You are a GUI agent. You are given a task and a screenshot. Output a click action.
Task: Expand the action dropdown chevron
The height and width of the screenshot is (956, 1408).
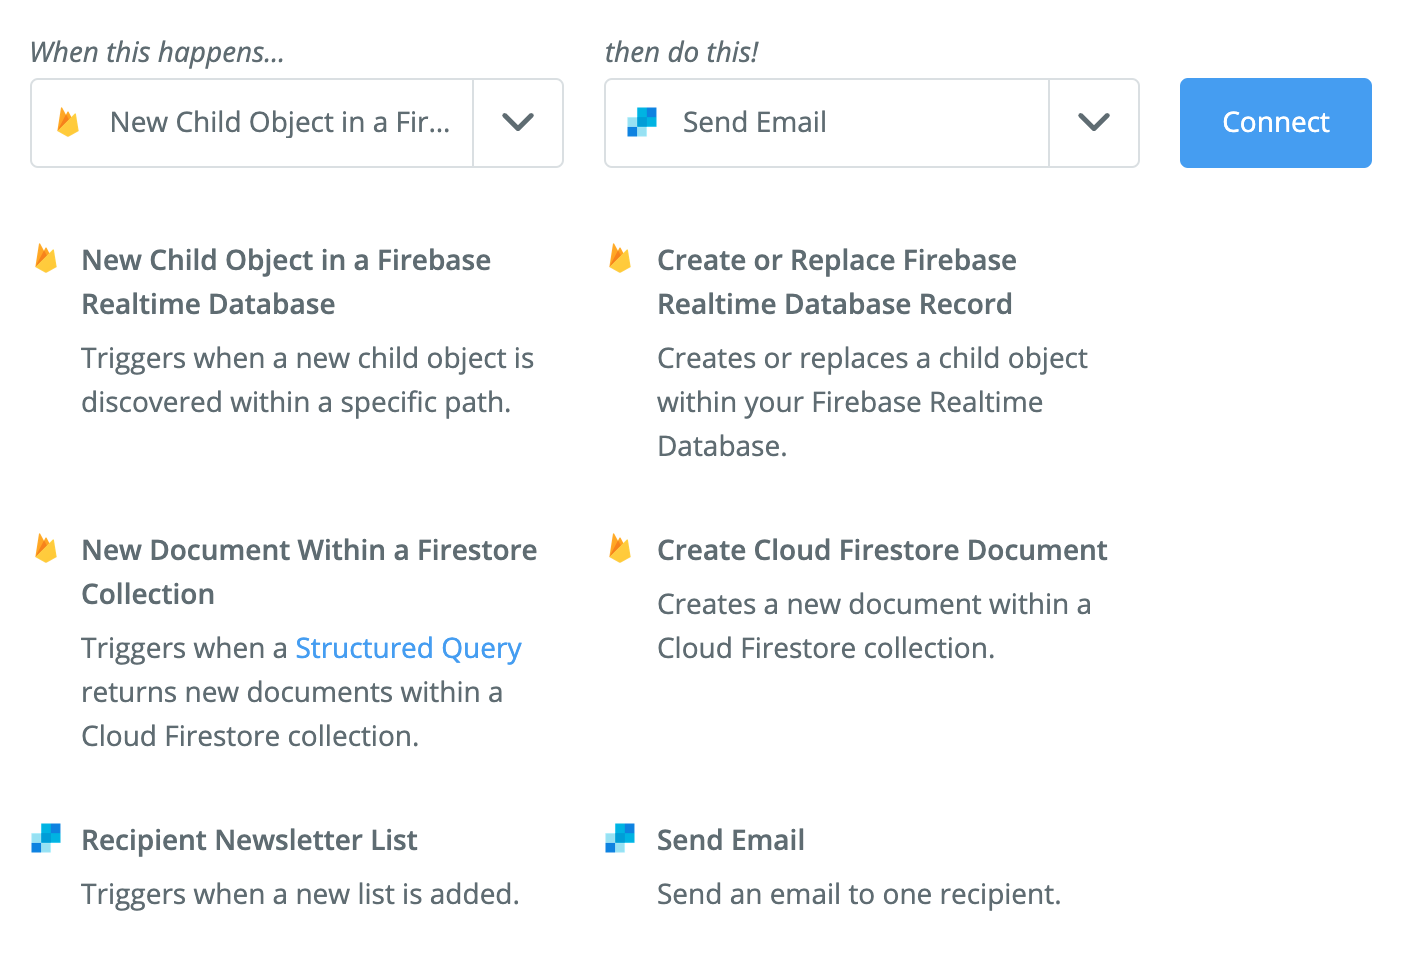[x=1094, y=123]
